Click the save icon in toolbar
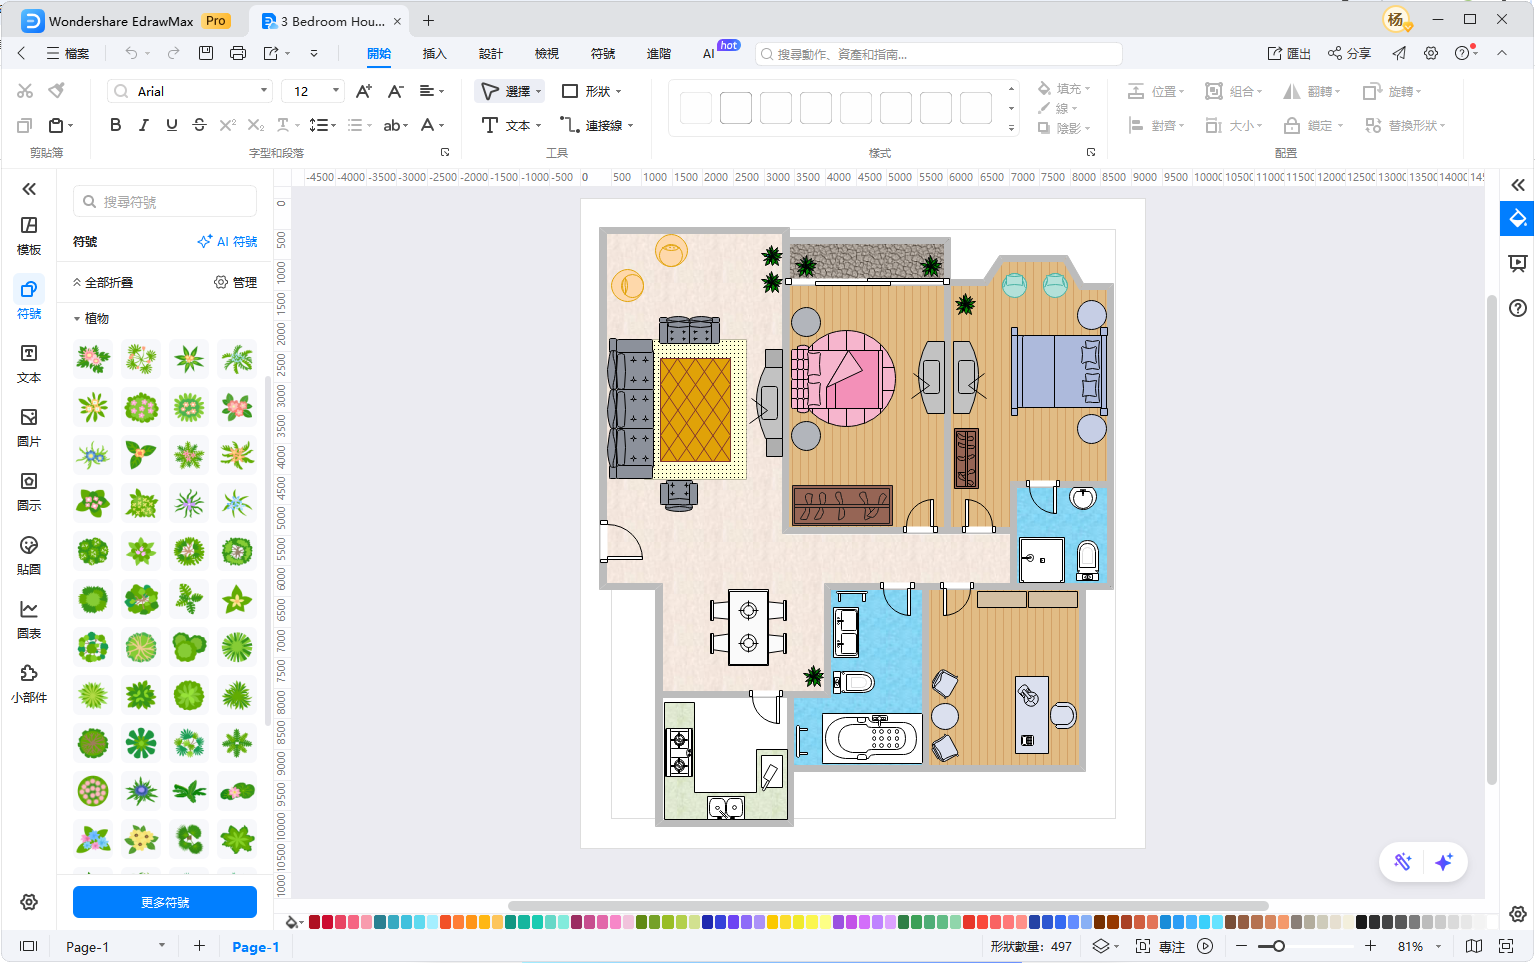Screen dimensions: 1535x963 (206, 53)
